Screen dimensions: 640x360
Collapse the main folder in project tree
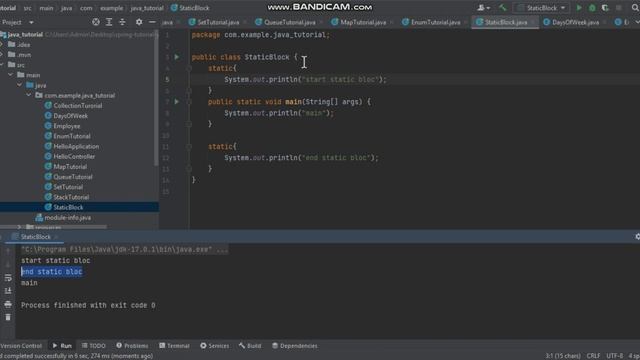click(x=11, y=75)
